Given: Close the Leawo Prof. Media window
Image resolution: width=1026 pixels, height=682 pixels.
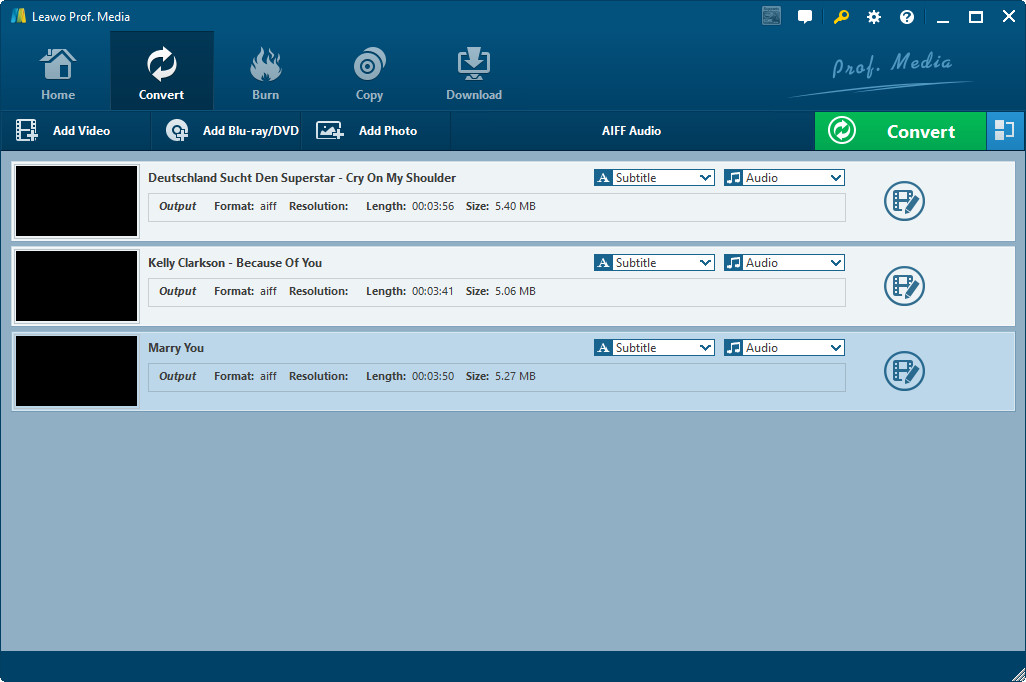Looking at the screenshot, I should click(x=1009, y=17).
